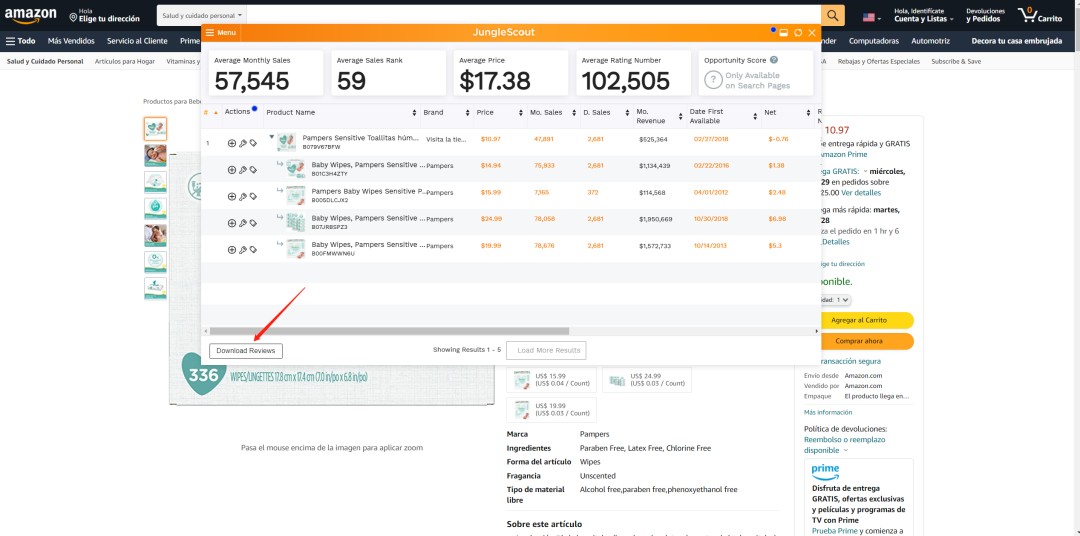1080x536 pixels.
Task: Click circled plus icon for B01C3H4ZTY
Action: click(x=231, y=169)
